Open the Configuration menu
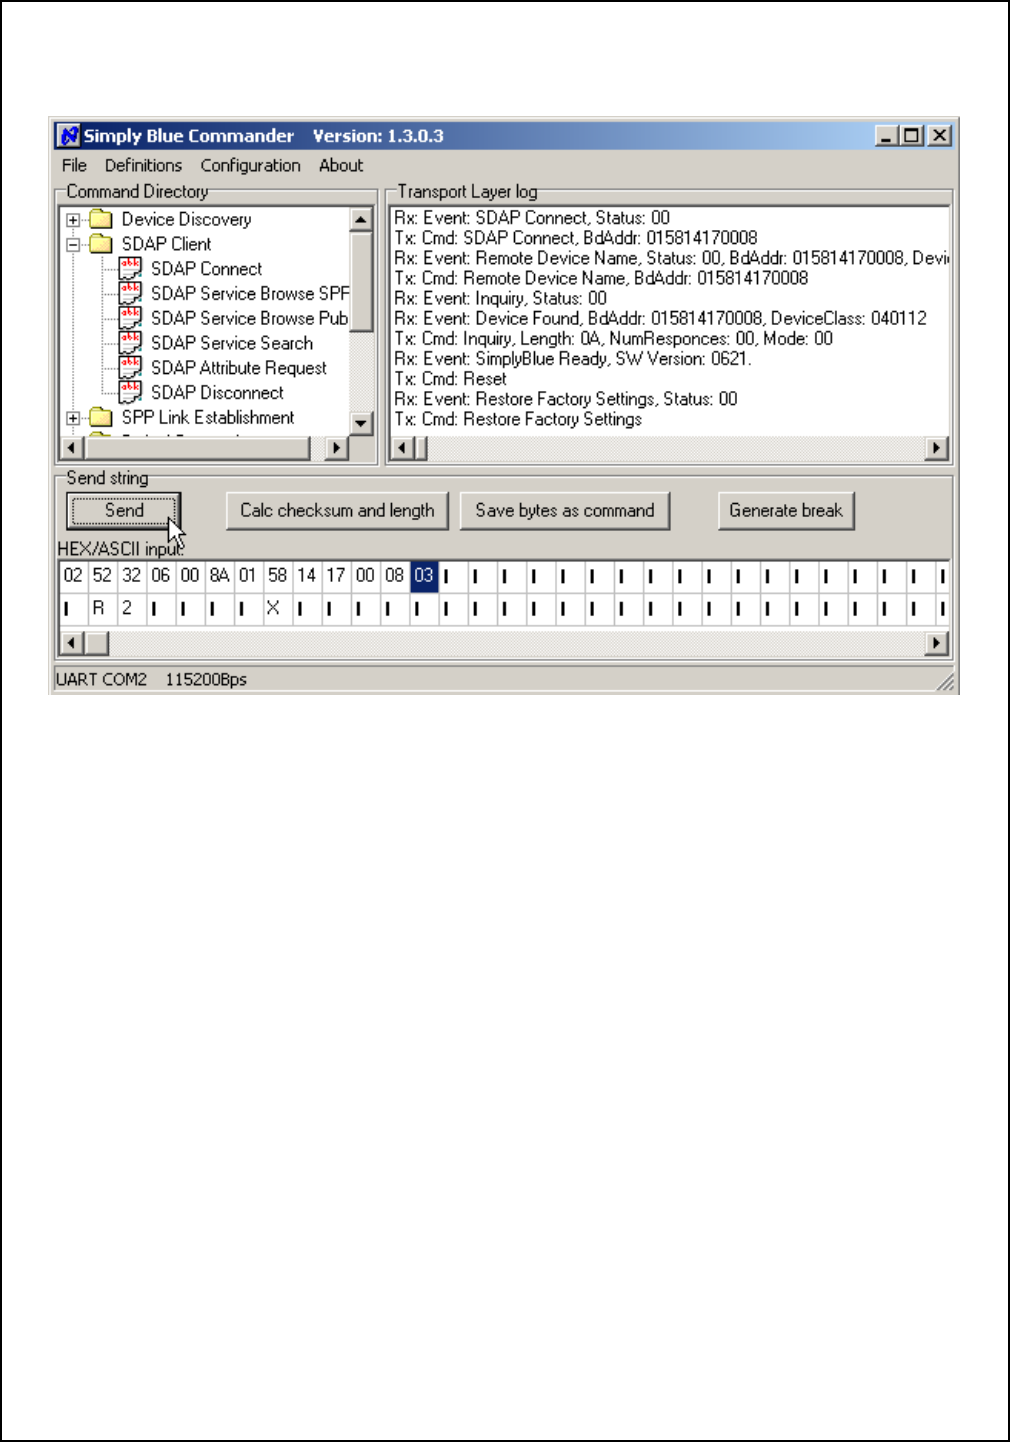 coord(250,165)
